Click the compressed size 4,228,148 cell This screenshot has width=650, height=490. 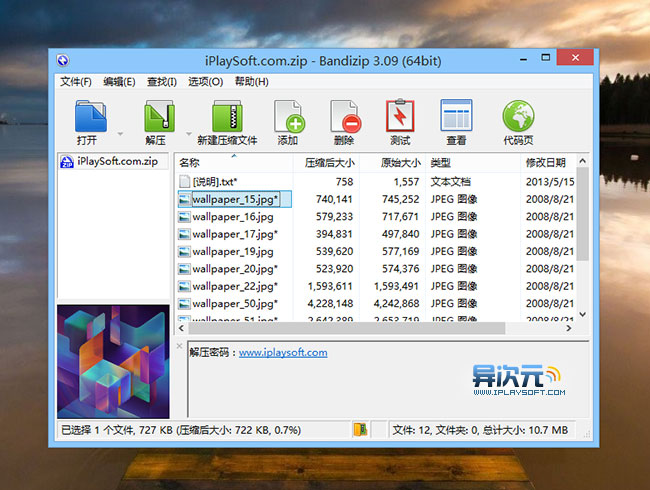click(330, 303)
